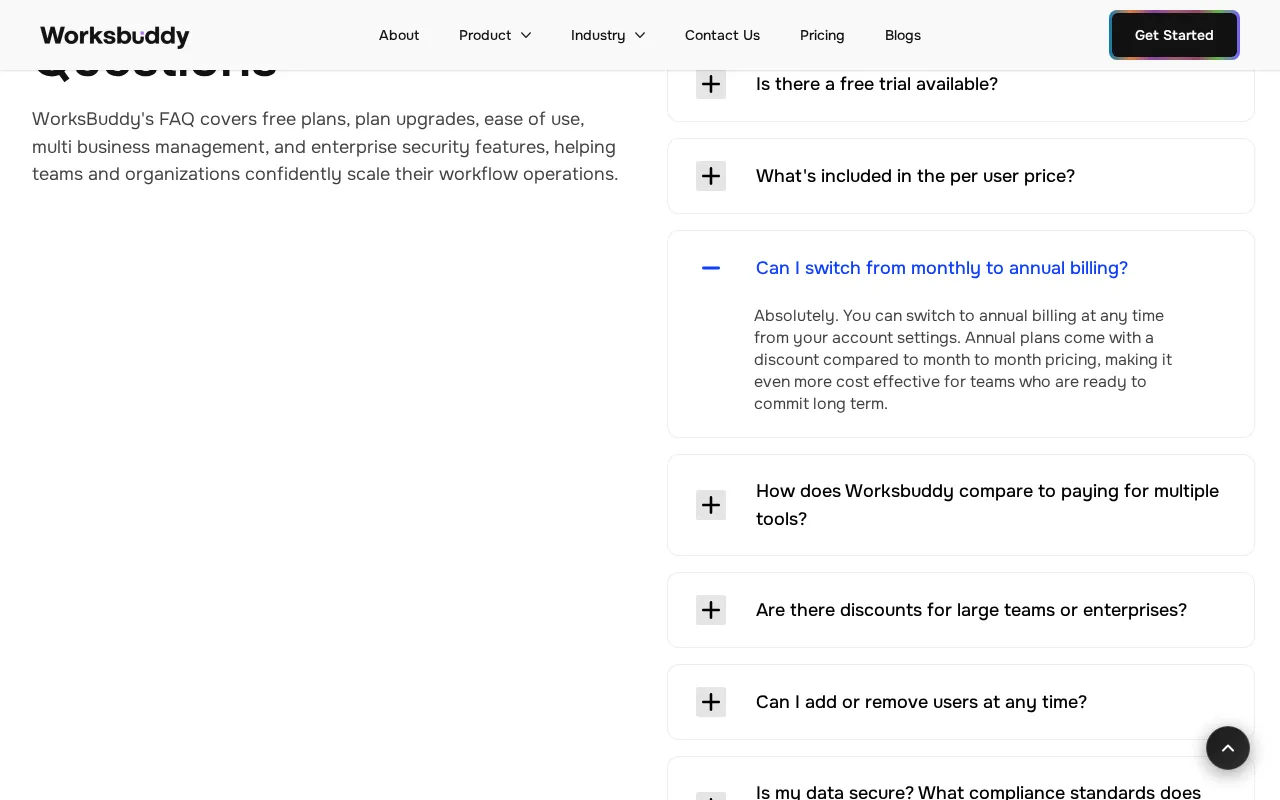
Task: Open the About page
Action: 399,35
